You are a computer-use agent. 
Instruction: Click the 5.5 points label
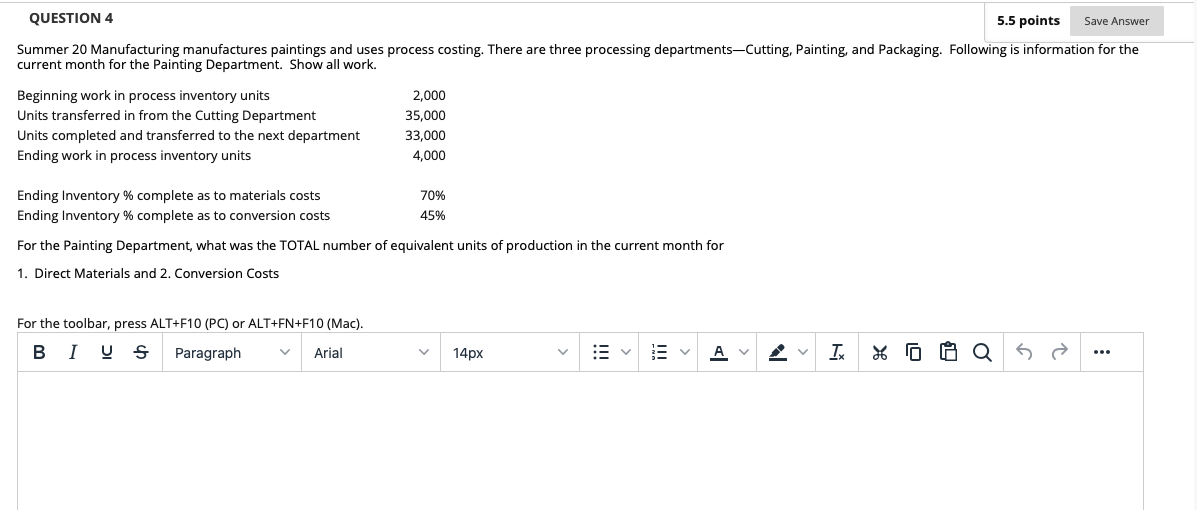[x=1028, y=21]
